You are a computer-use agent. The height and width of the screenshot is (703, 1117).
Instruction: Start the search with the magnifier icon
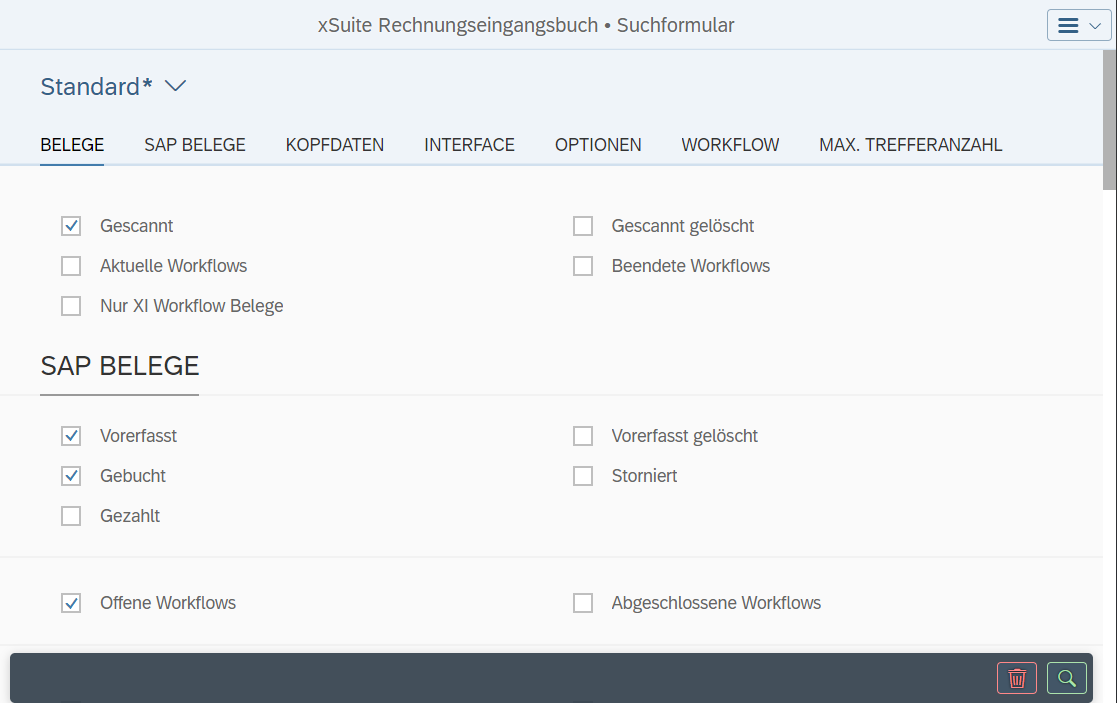pyautogui.click(x=1066, y=677)
